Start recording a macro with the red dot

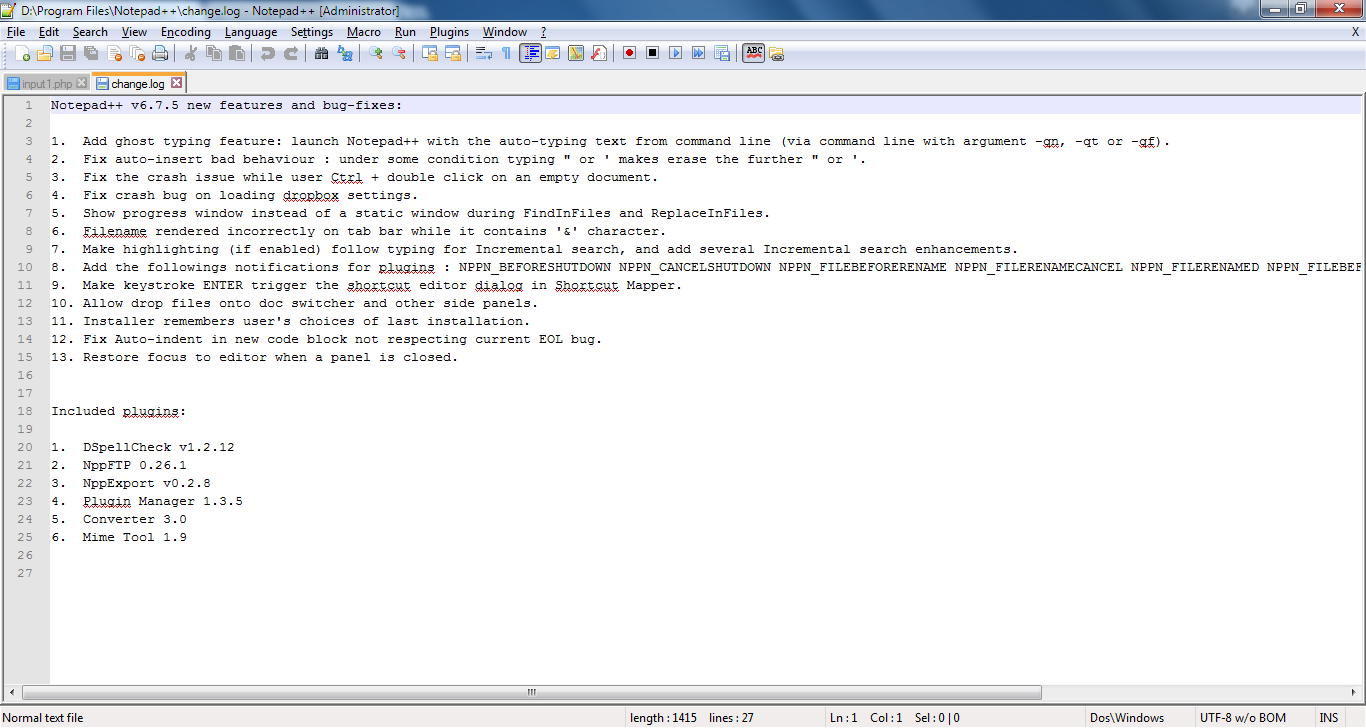630,53
